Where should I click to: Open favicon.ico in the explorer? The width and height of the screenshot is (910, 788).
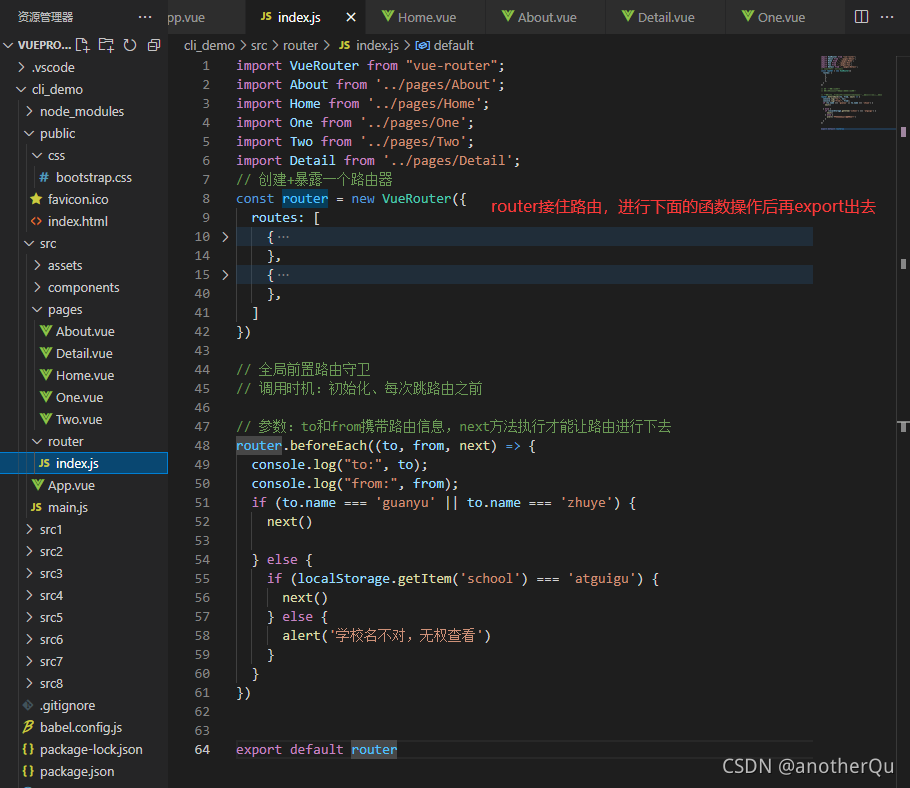pyautogui.click(x=84, y=200)
